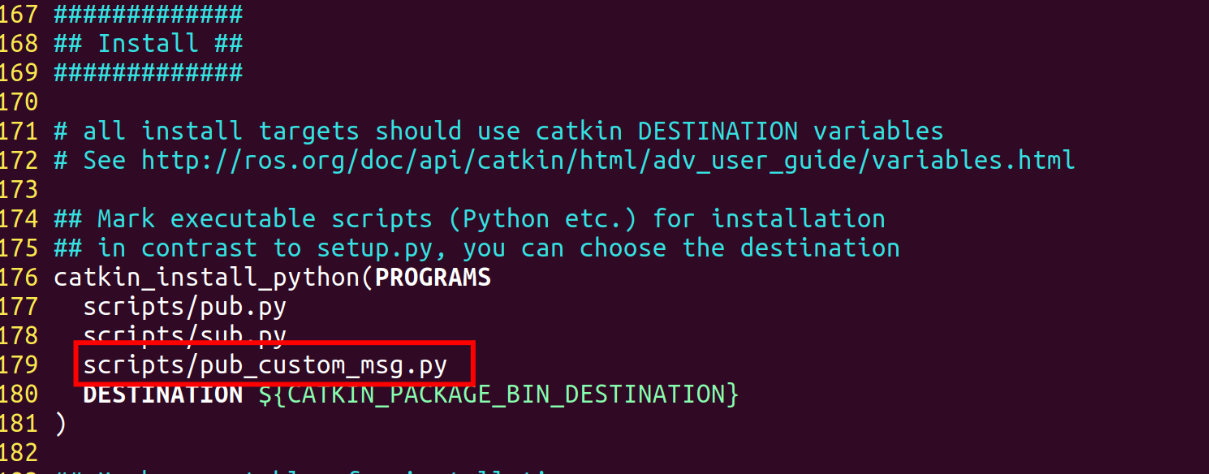Click the 'Mark executable scripts' comment line
This screenshot has width=1209, height=474.
pos(470,219)
